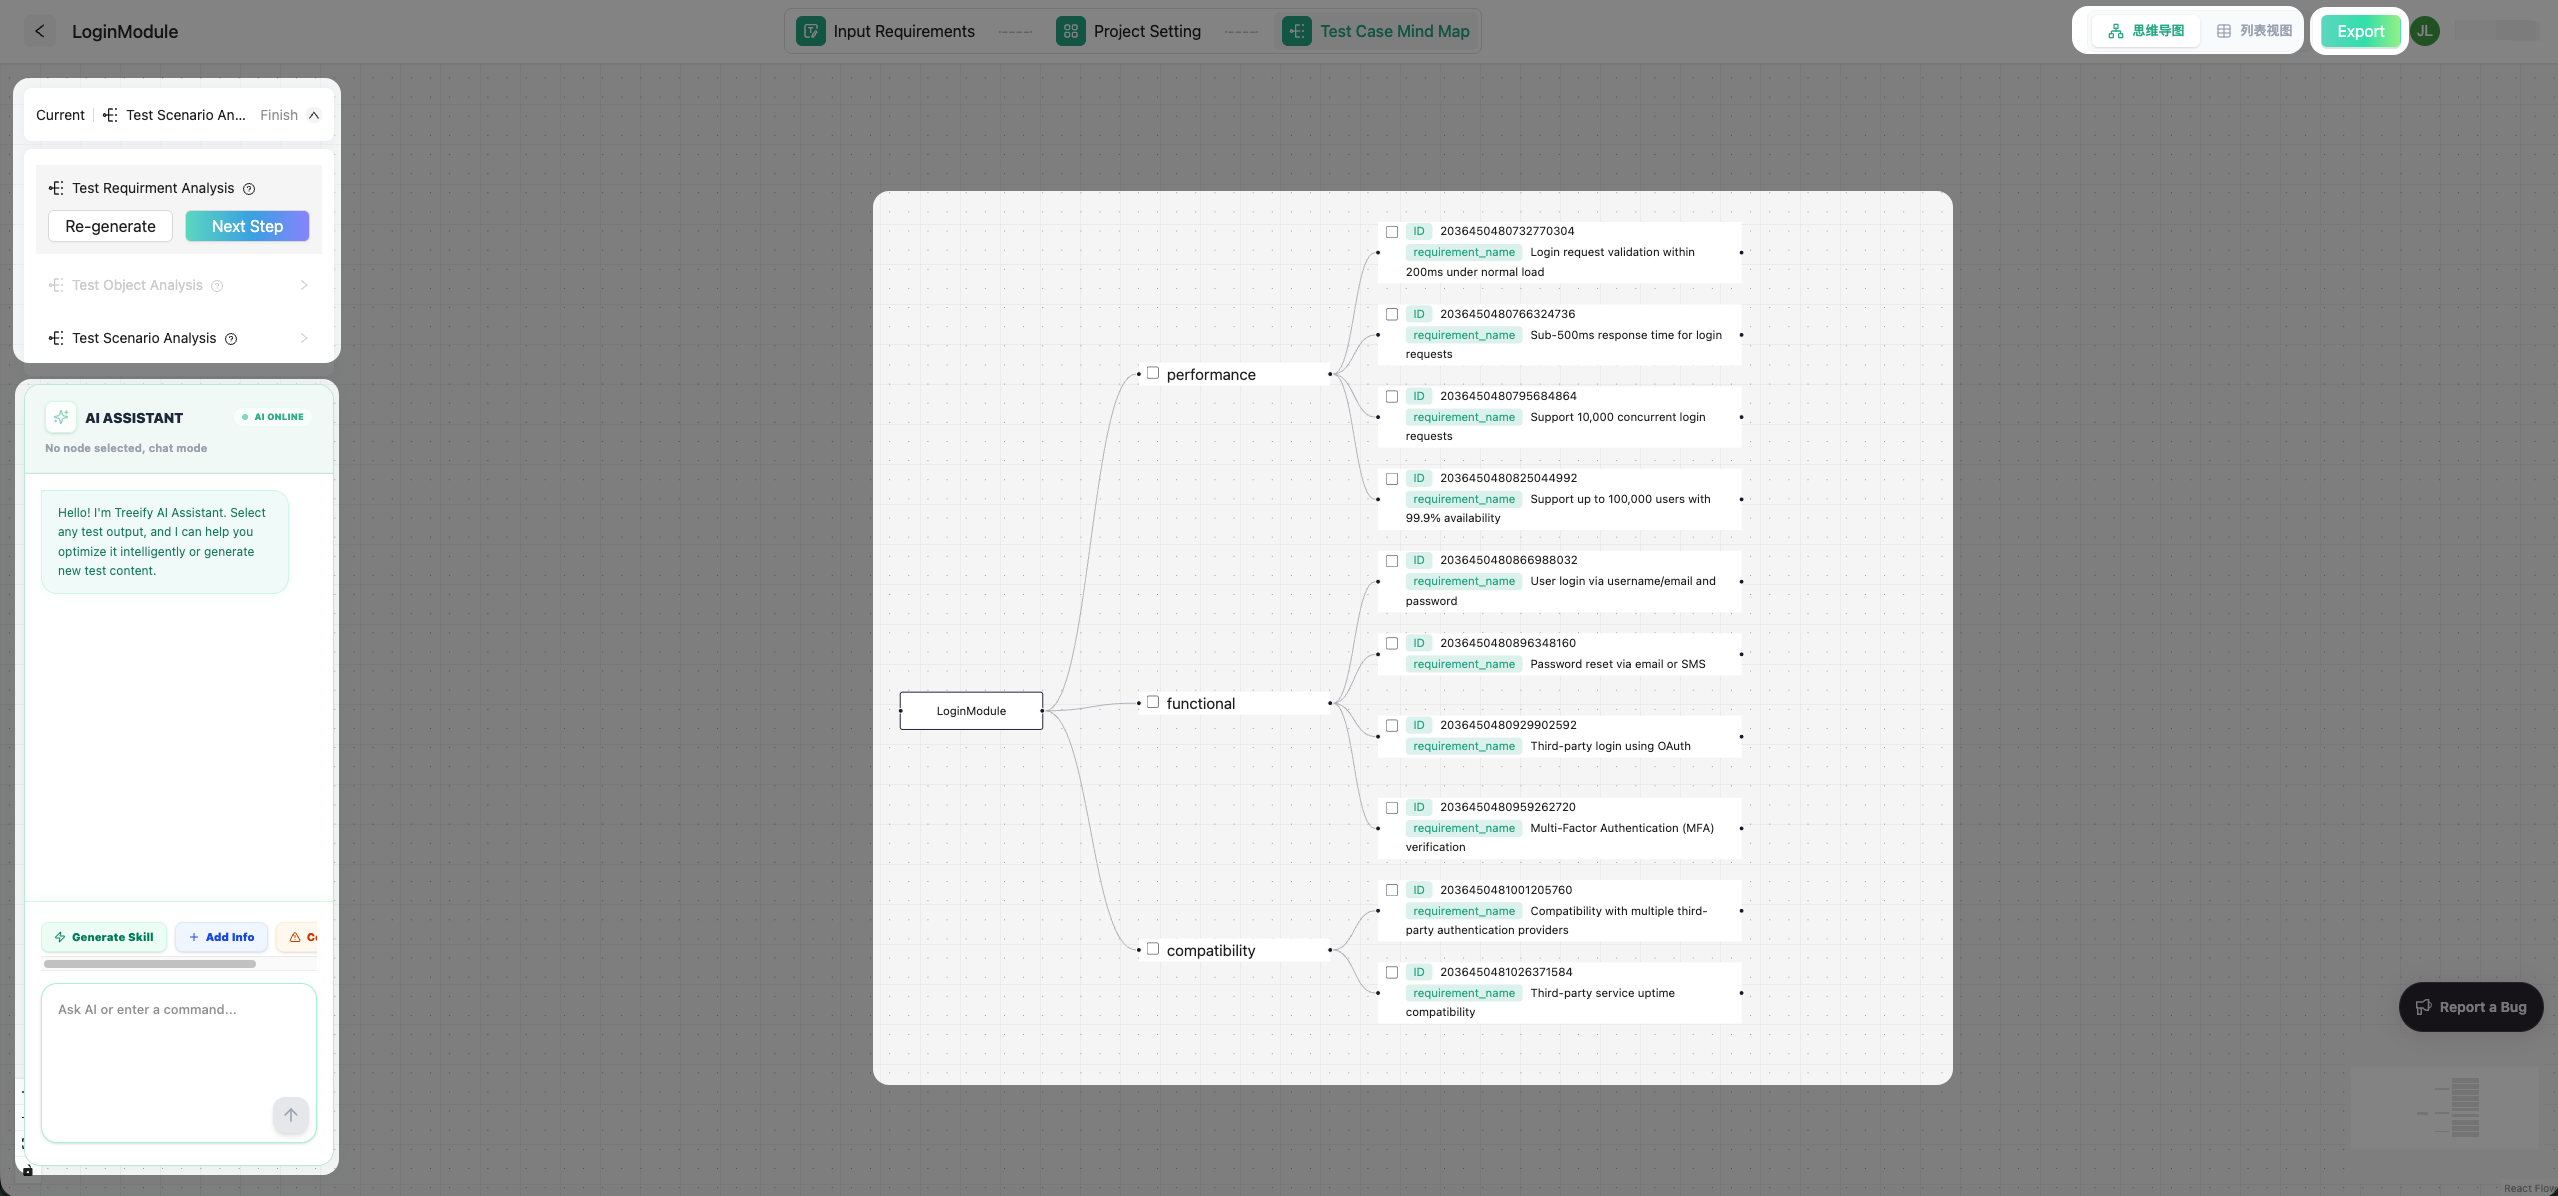Select the Test Case Mind Map step icon
The height and width of the screenshot is (1196, 2558).
tap(1295, 30)
